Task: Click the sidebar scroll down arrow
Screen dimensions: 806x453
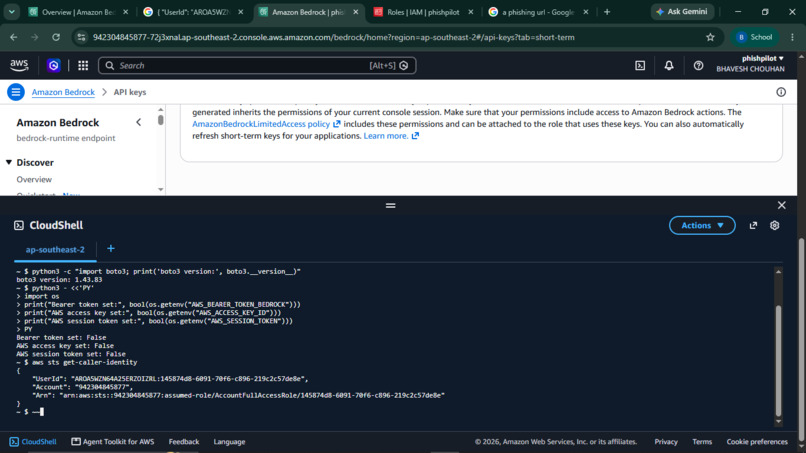Action: (x=160, y=190)
